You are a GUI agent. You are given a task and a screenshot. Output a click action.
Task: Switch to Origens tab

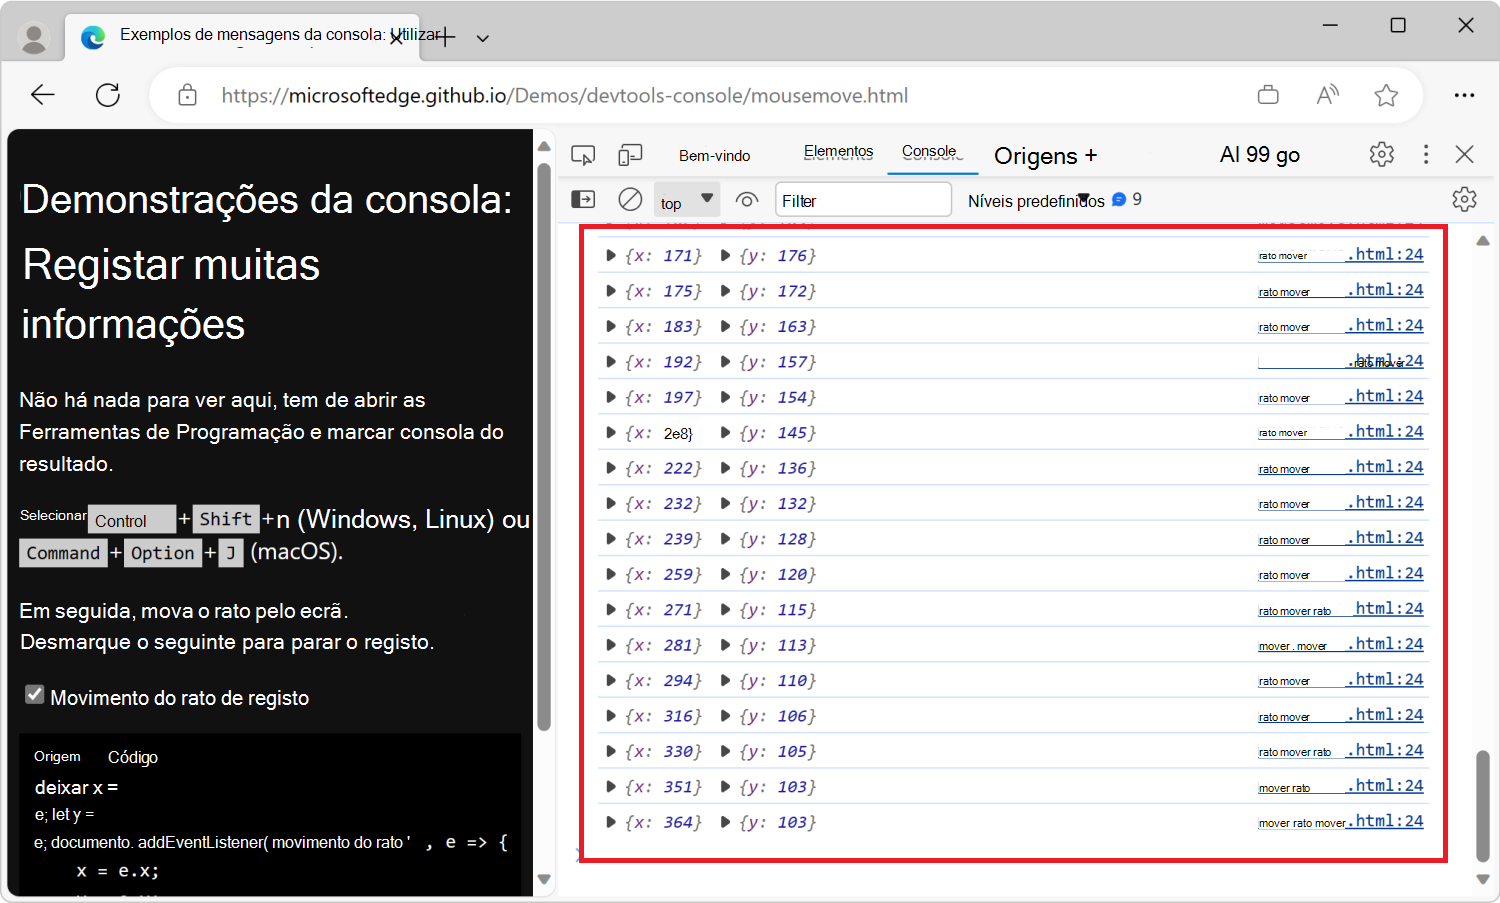[x=1035, y=156]
